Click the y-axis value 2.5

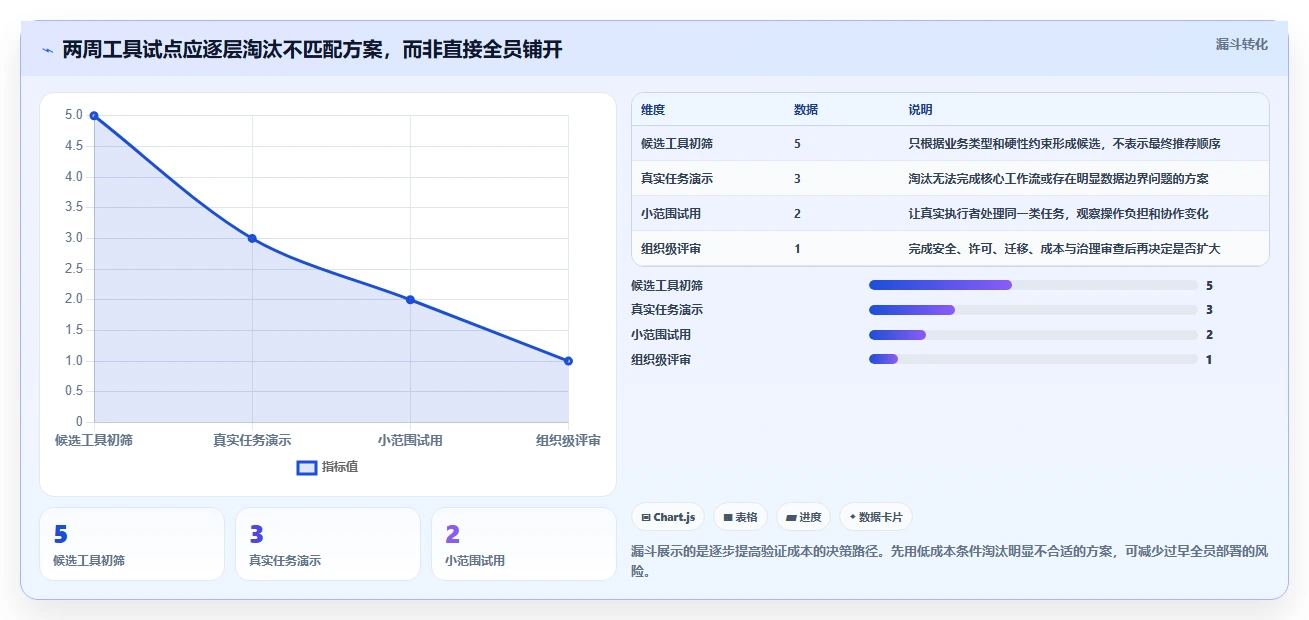pos(74,268)
